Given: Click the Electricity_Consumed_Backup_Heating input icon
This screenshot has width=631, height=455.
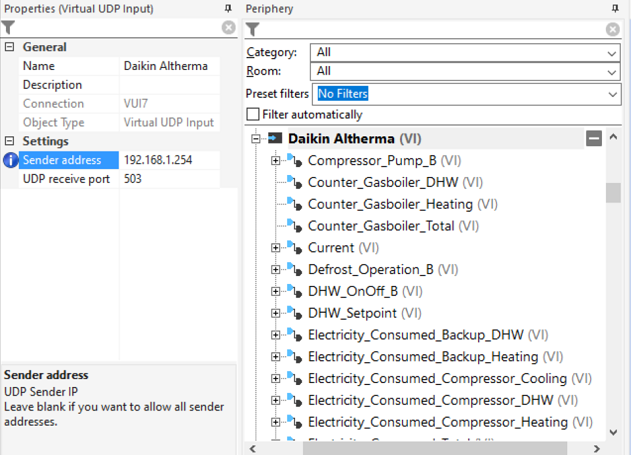Looking at the screenshot, I should click(x=295, y=355).
